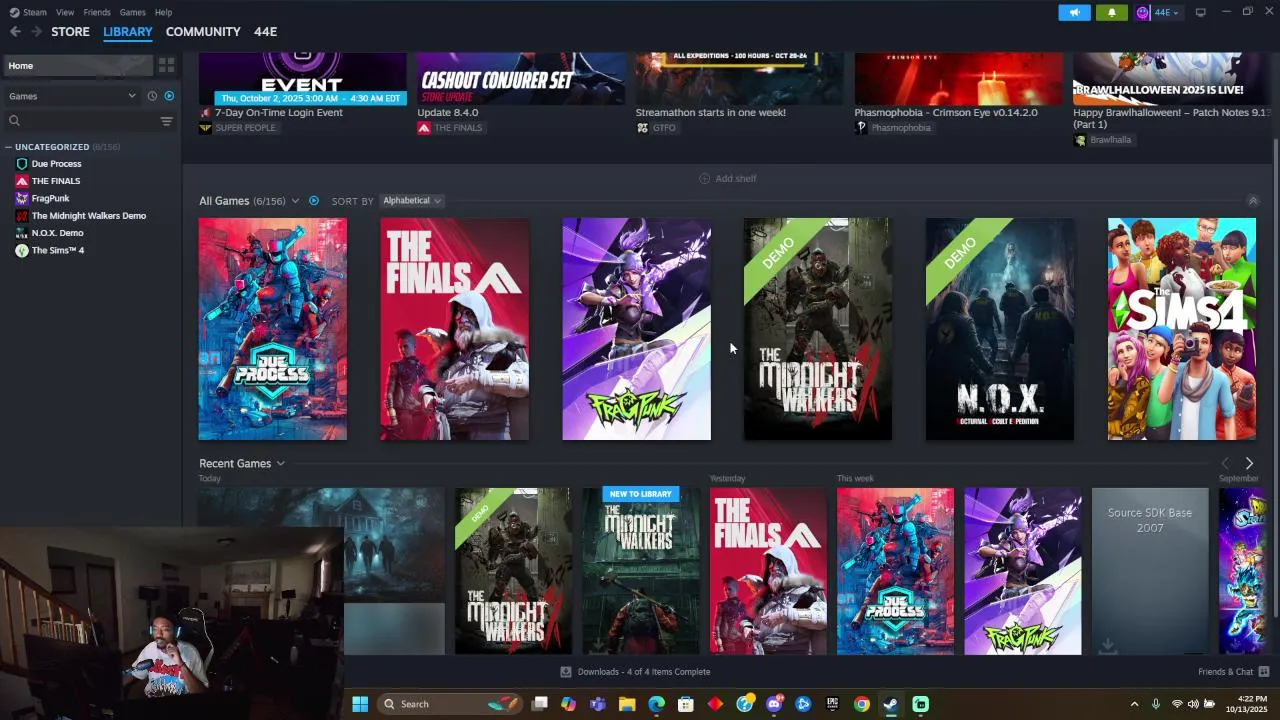
Task: Click the Add shelf button
Action: point(728,179)
